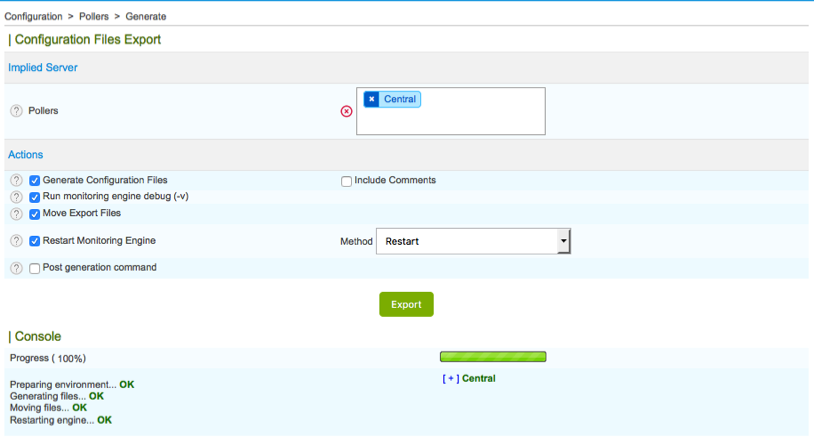This screenshot has height=444, width=814.
Task: Click help icon next to Pollers
Action: coord(16,111)
